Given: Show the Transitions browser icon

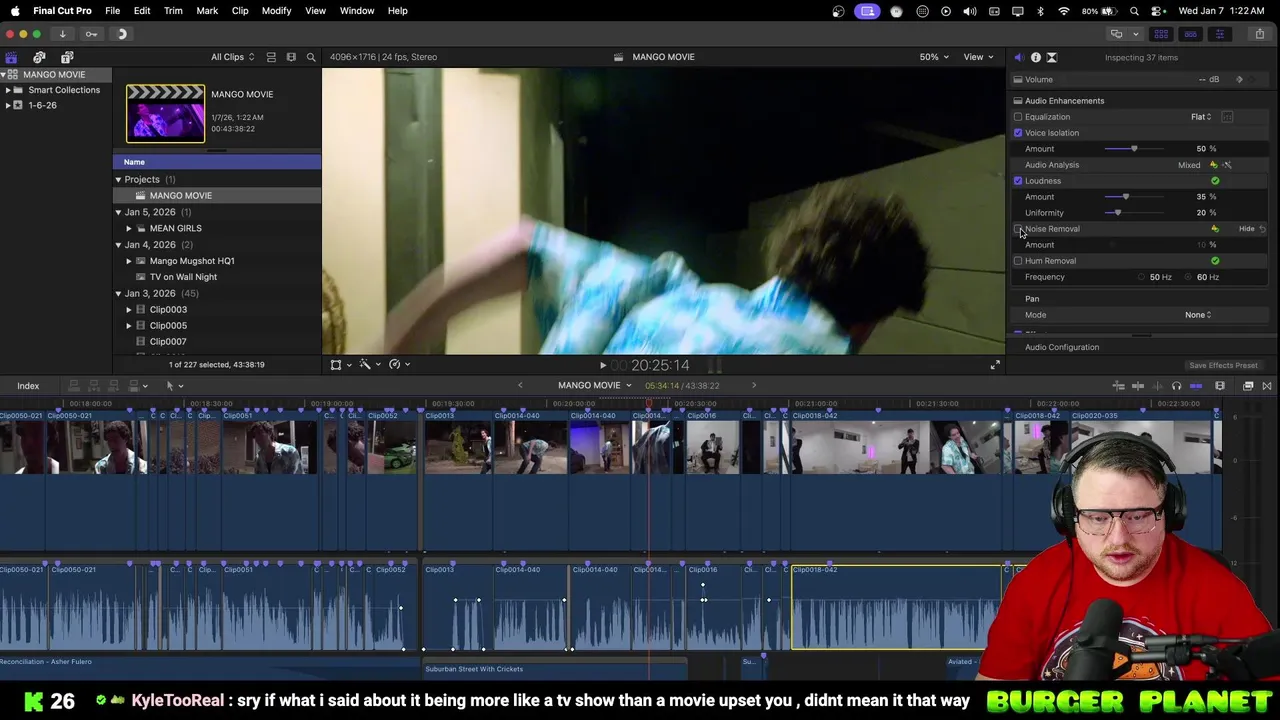Looking at the screenshot, I should pyautogui.click(x=1267, y=386).
